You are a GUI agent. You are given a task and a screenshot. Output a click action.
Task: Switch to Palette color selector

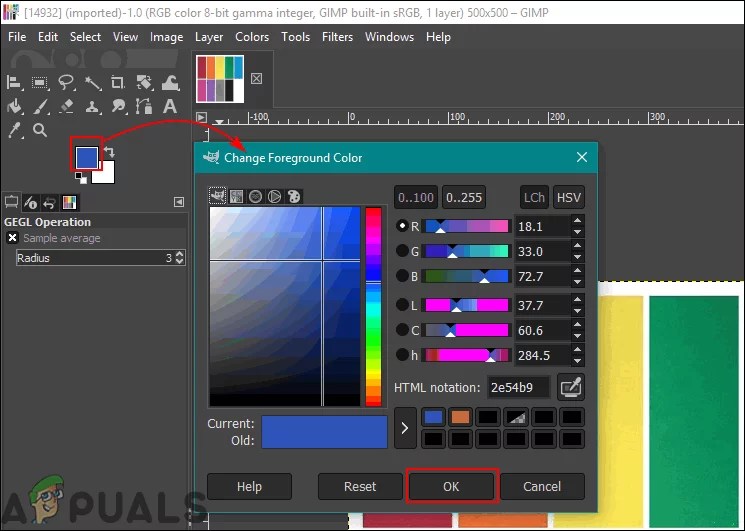[294, 196]
